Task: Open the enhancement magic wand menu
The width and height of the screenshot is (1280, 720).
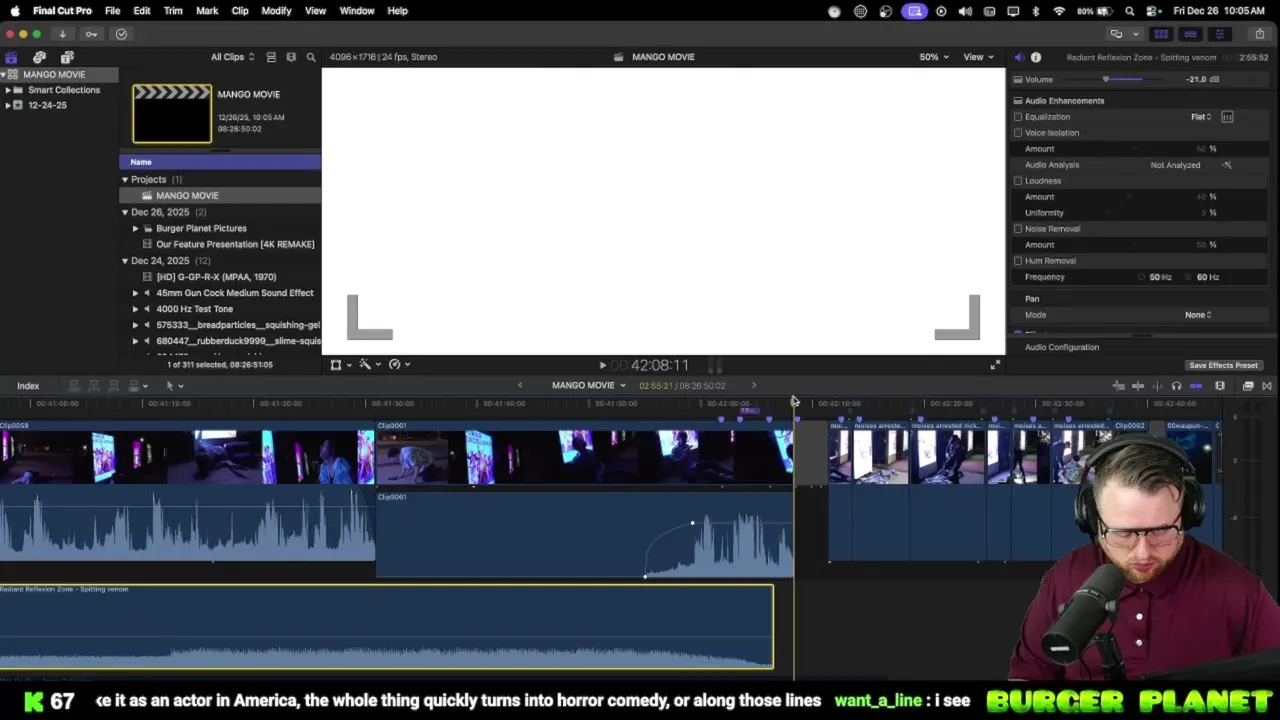Action: [x=370, y=365]
